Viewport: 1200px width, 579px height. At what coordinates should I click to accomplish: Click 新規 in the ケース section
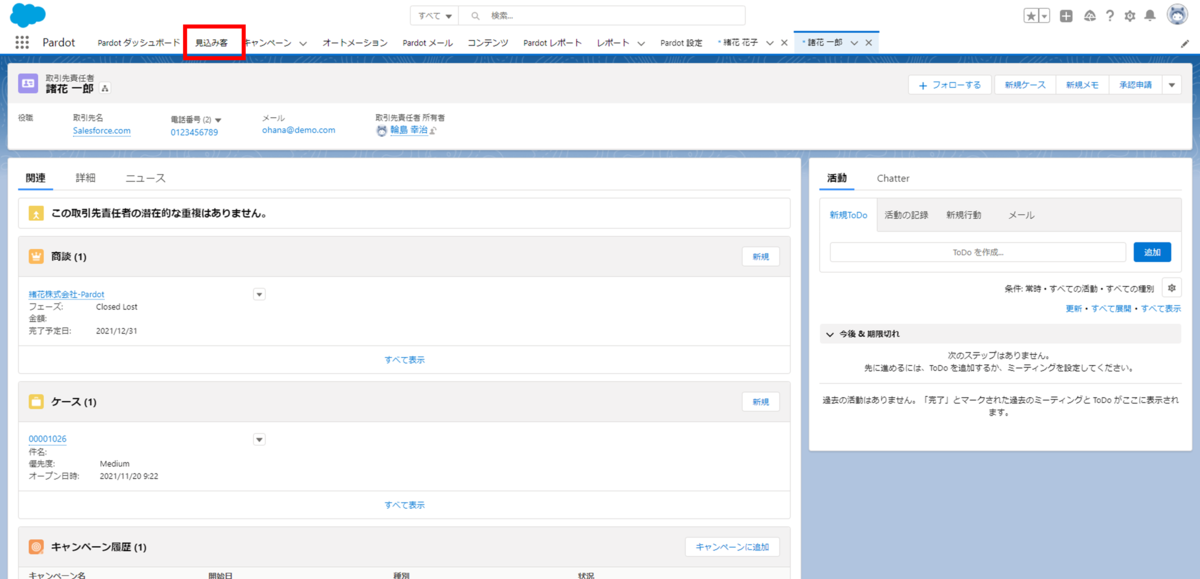tap(761, 402)
